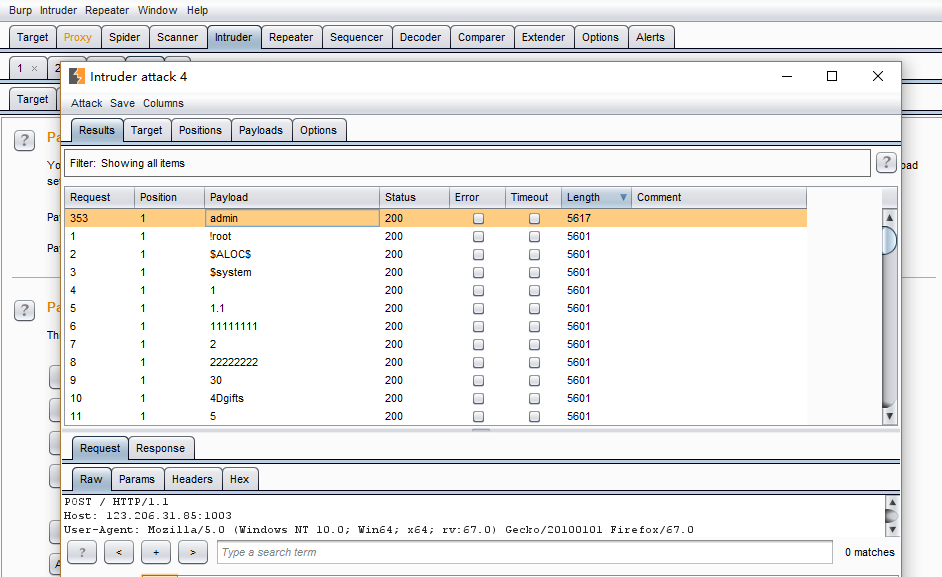
Task: Click the Burp lightning logo in attack window title
Action: pyautogui.click(x=77, y=76)
